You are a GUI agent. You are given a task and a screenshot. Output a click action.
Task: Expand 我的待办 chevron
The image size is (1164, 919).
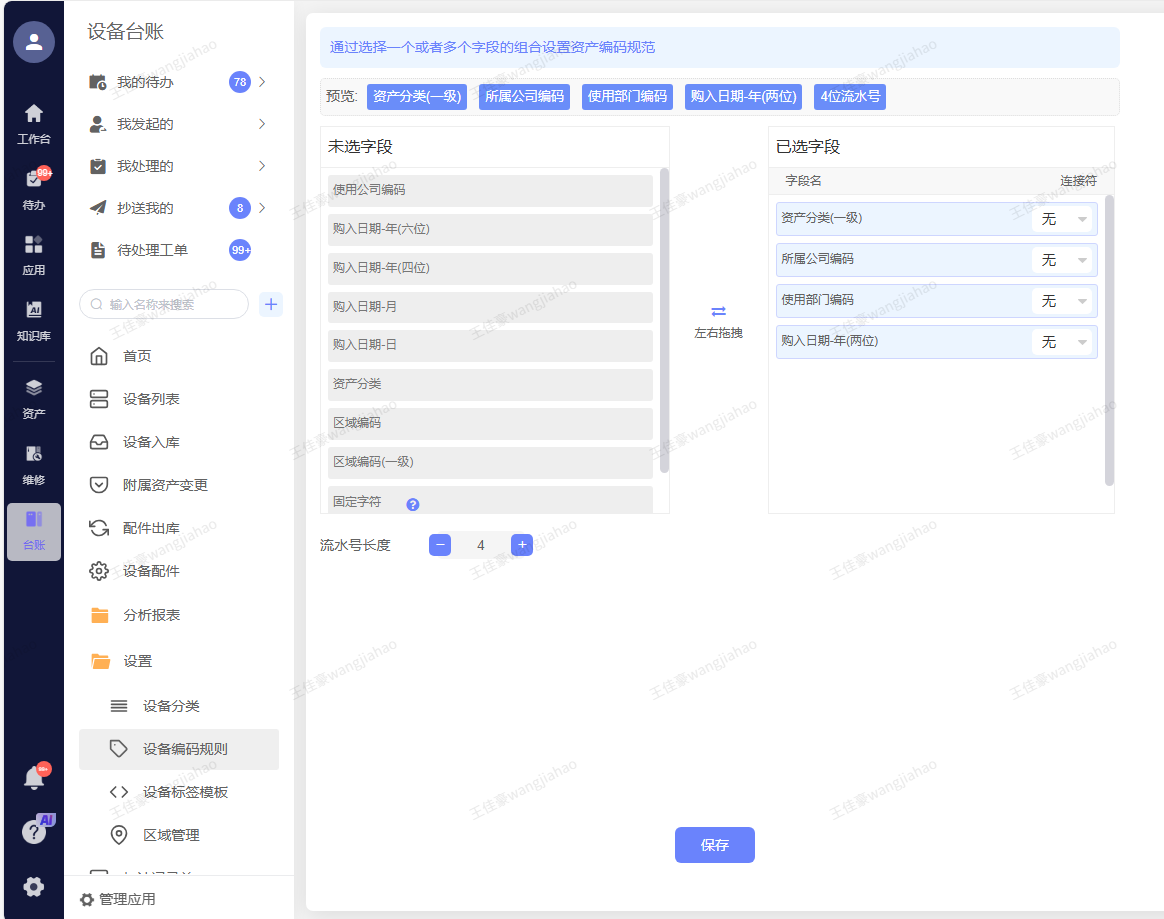(262, 82)
